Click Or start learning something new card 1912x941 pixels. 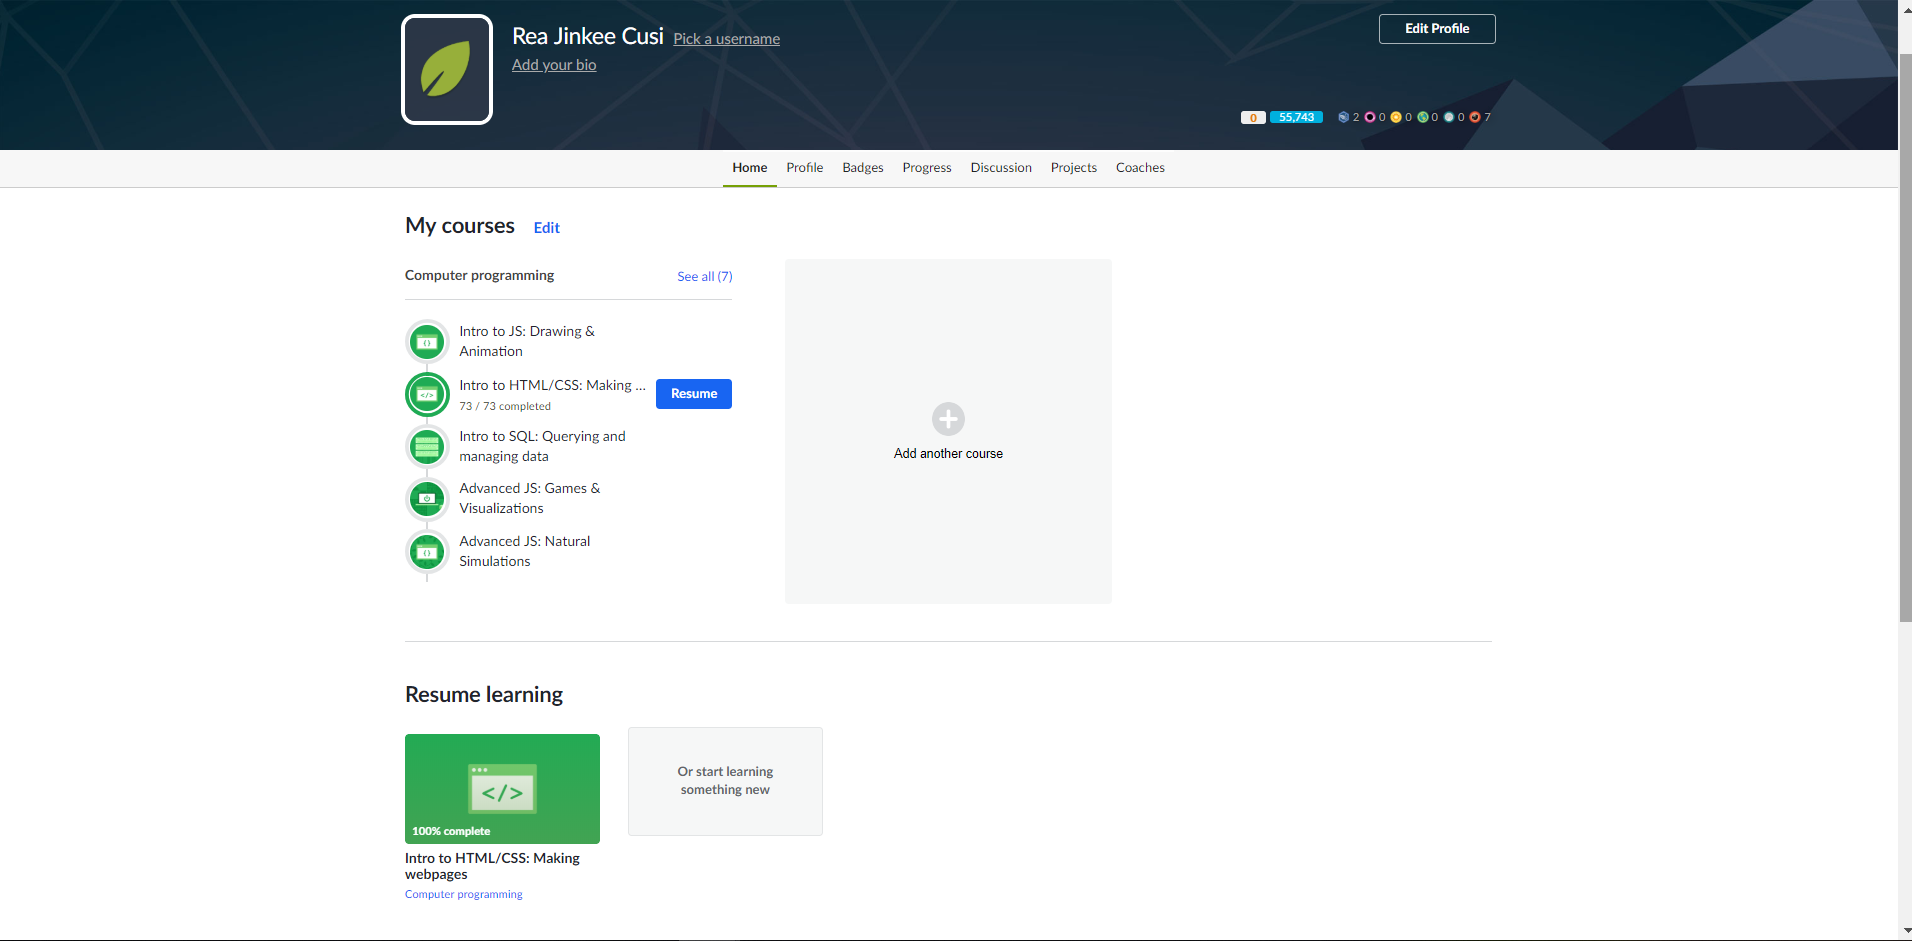tap(725, 781)
